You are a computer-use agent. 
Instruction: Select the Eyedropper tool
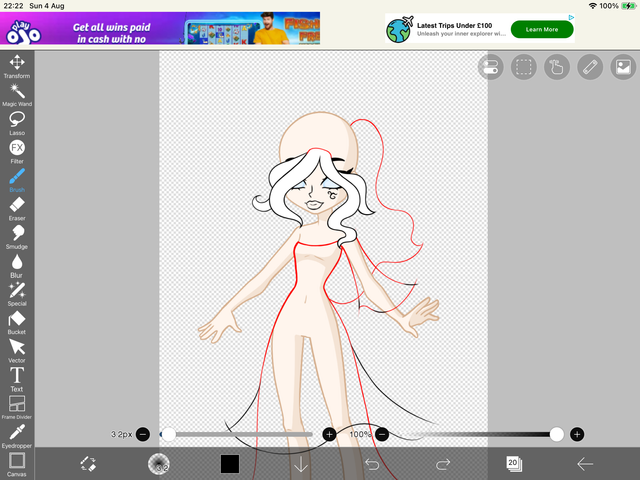(x=17, y=436)
